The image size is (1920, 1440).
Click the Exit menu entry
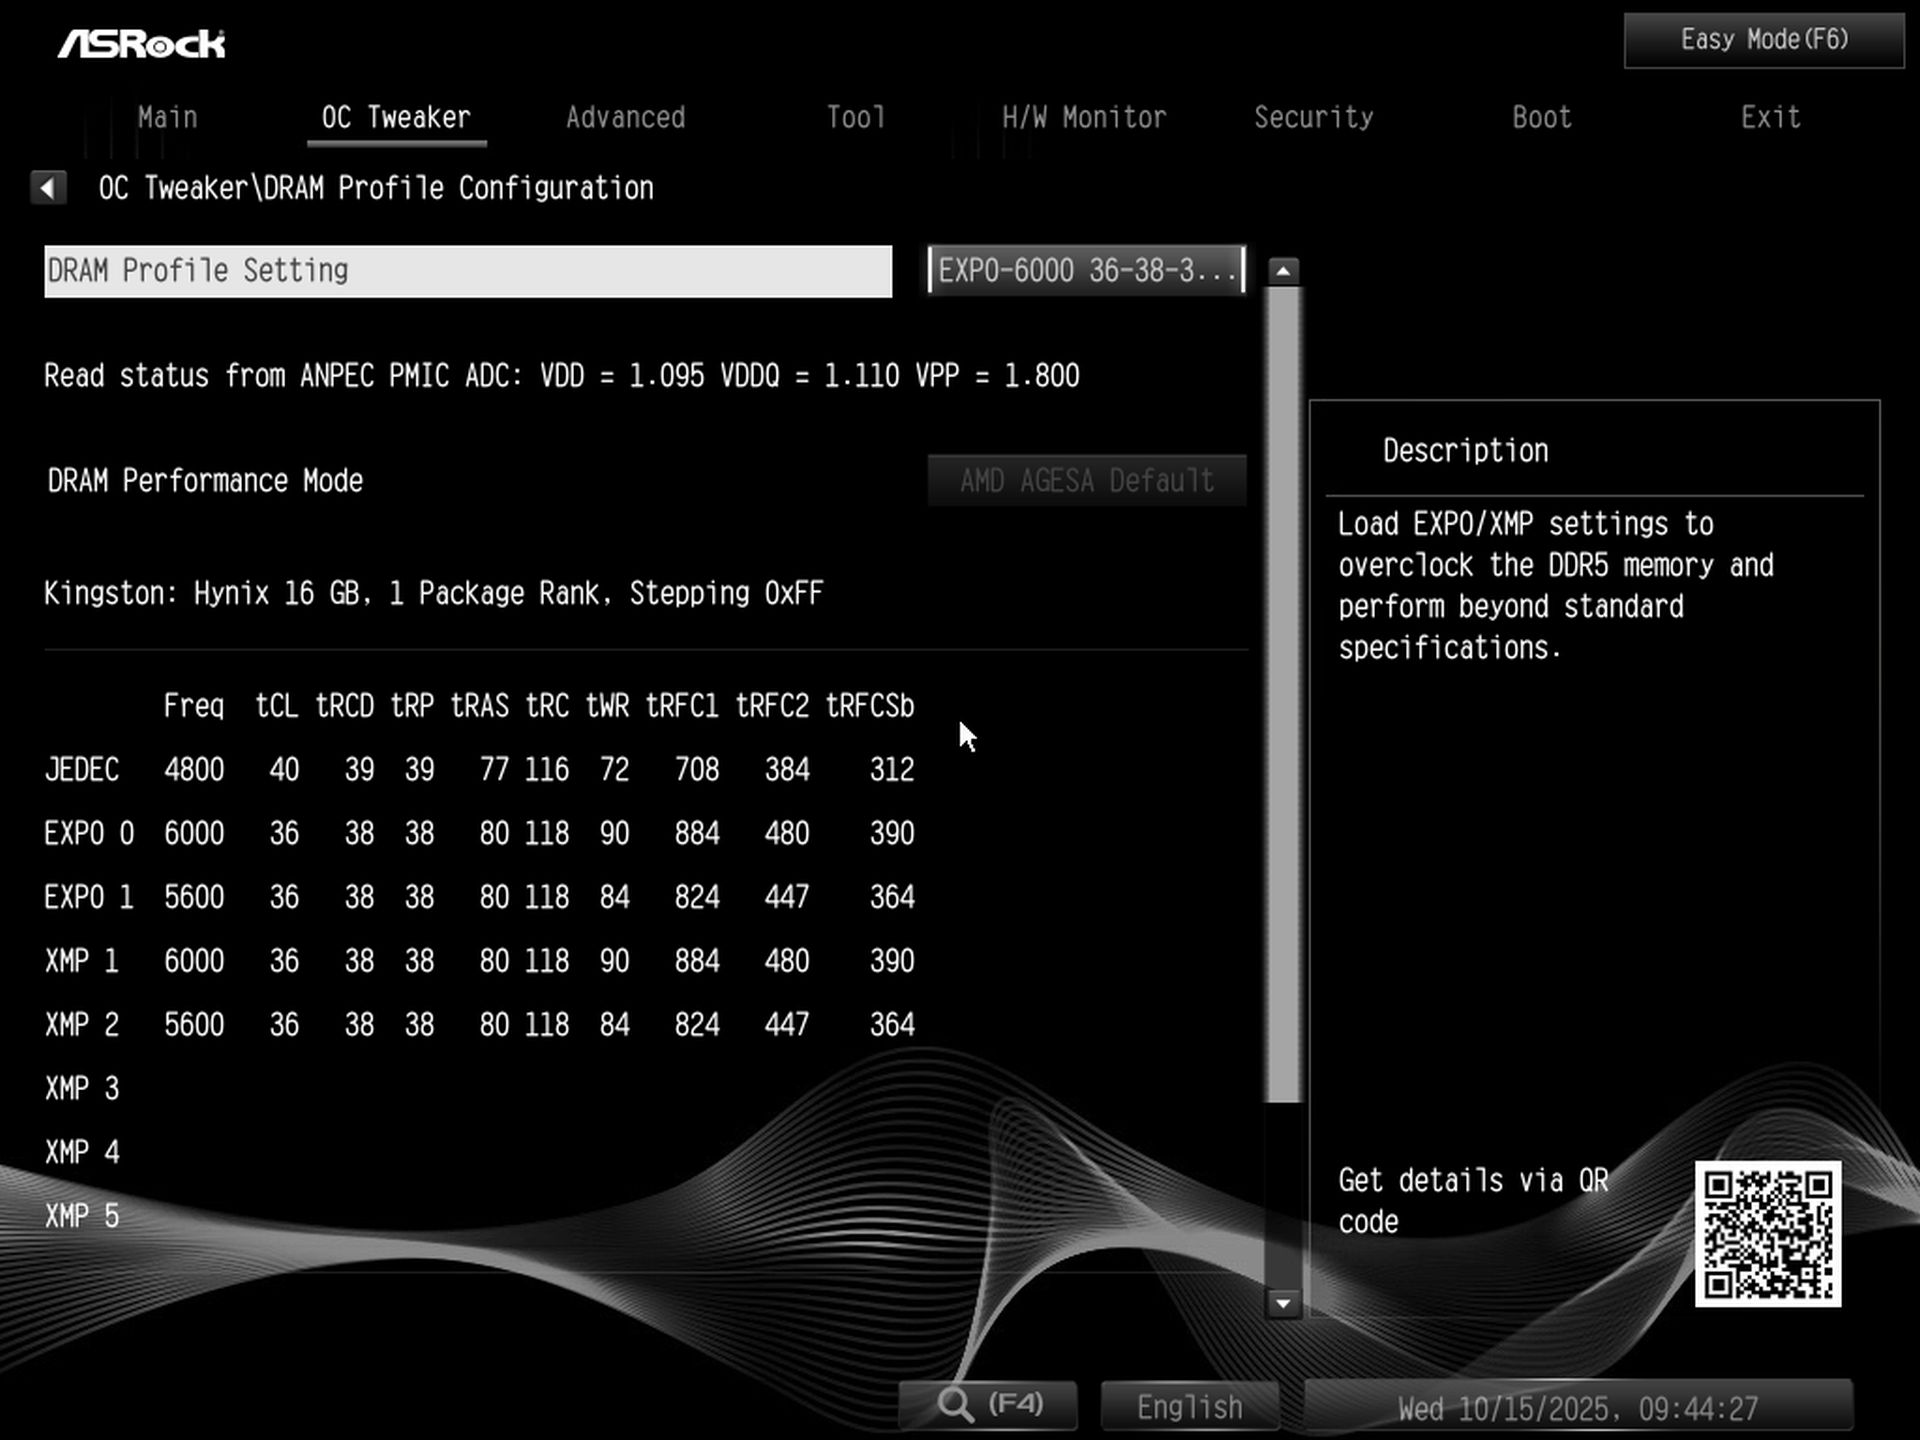click(1770, 117)
